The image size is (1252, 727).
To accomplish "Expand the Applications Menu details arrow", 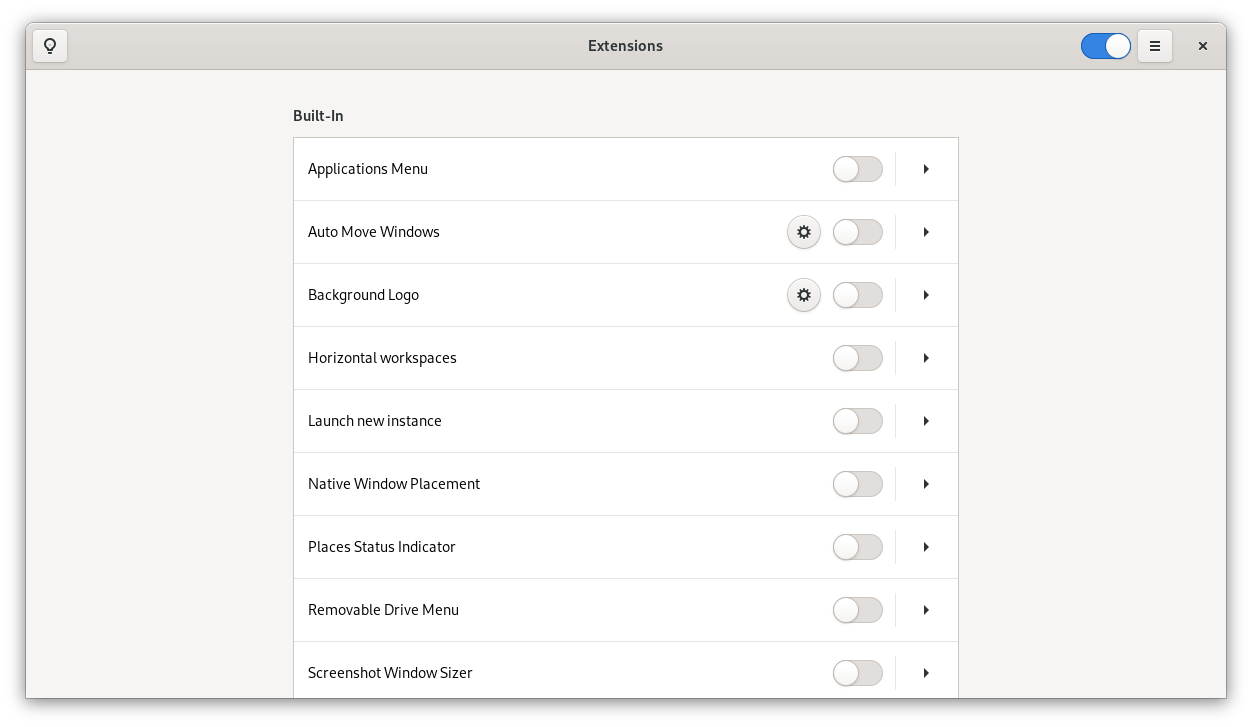I will pyautogui.click(x=927, y=169).
